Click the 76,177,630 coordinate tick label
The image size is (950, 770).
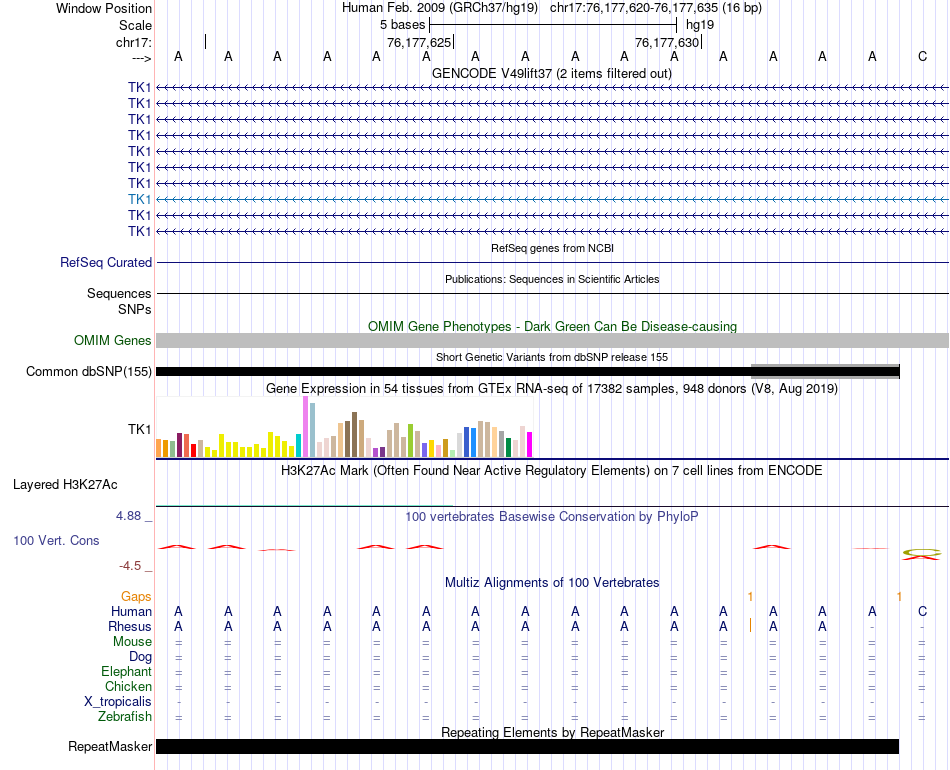point(667,42)
